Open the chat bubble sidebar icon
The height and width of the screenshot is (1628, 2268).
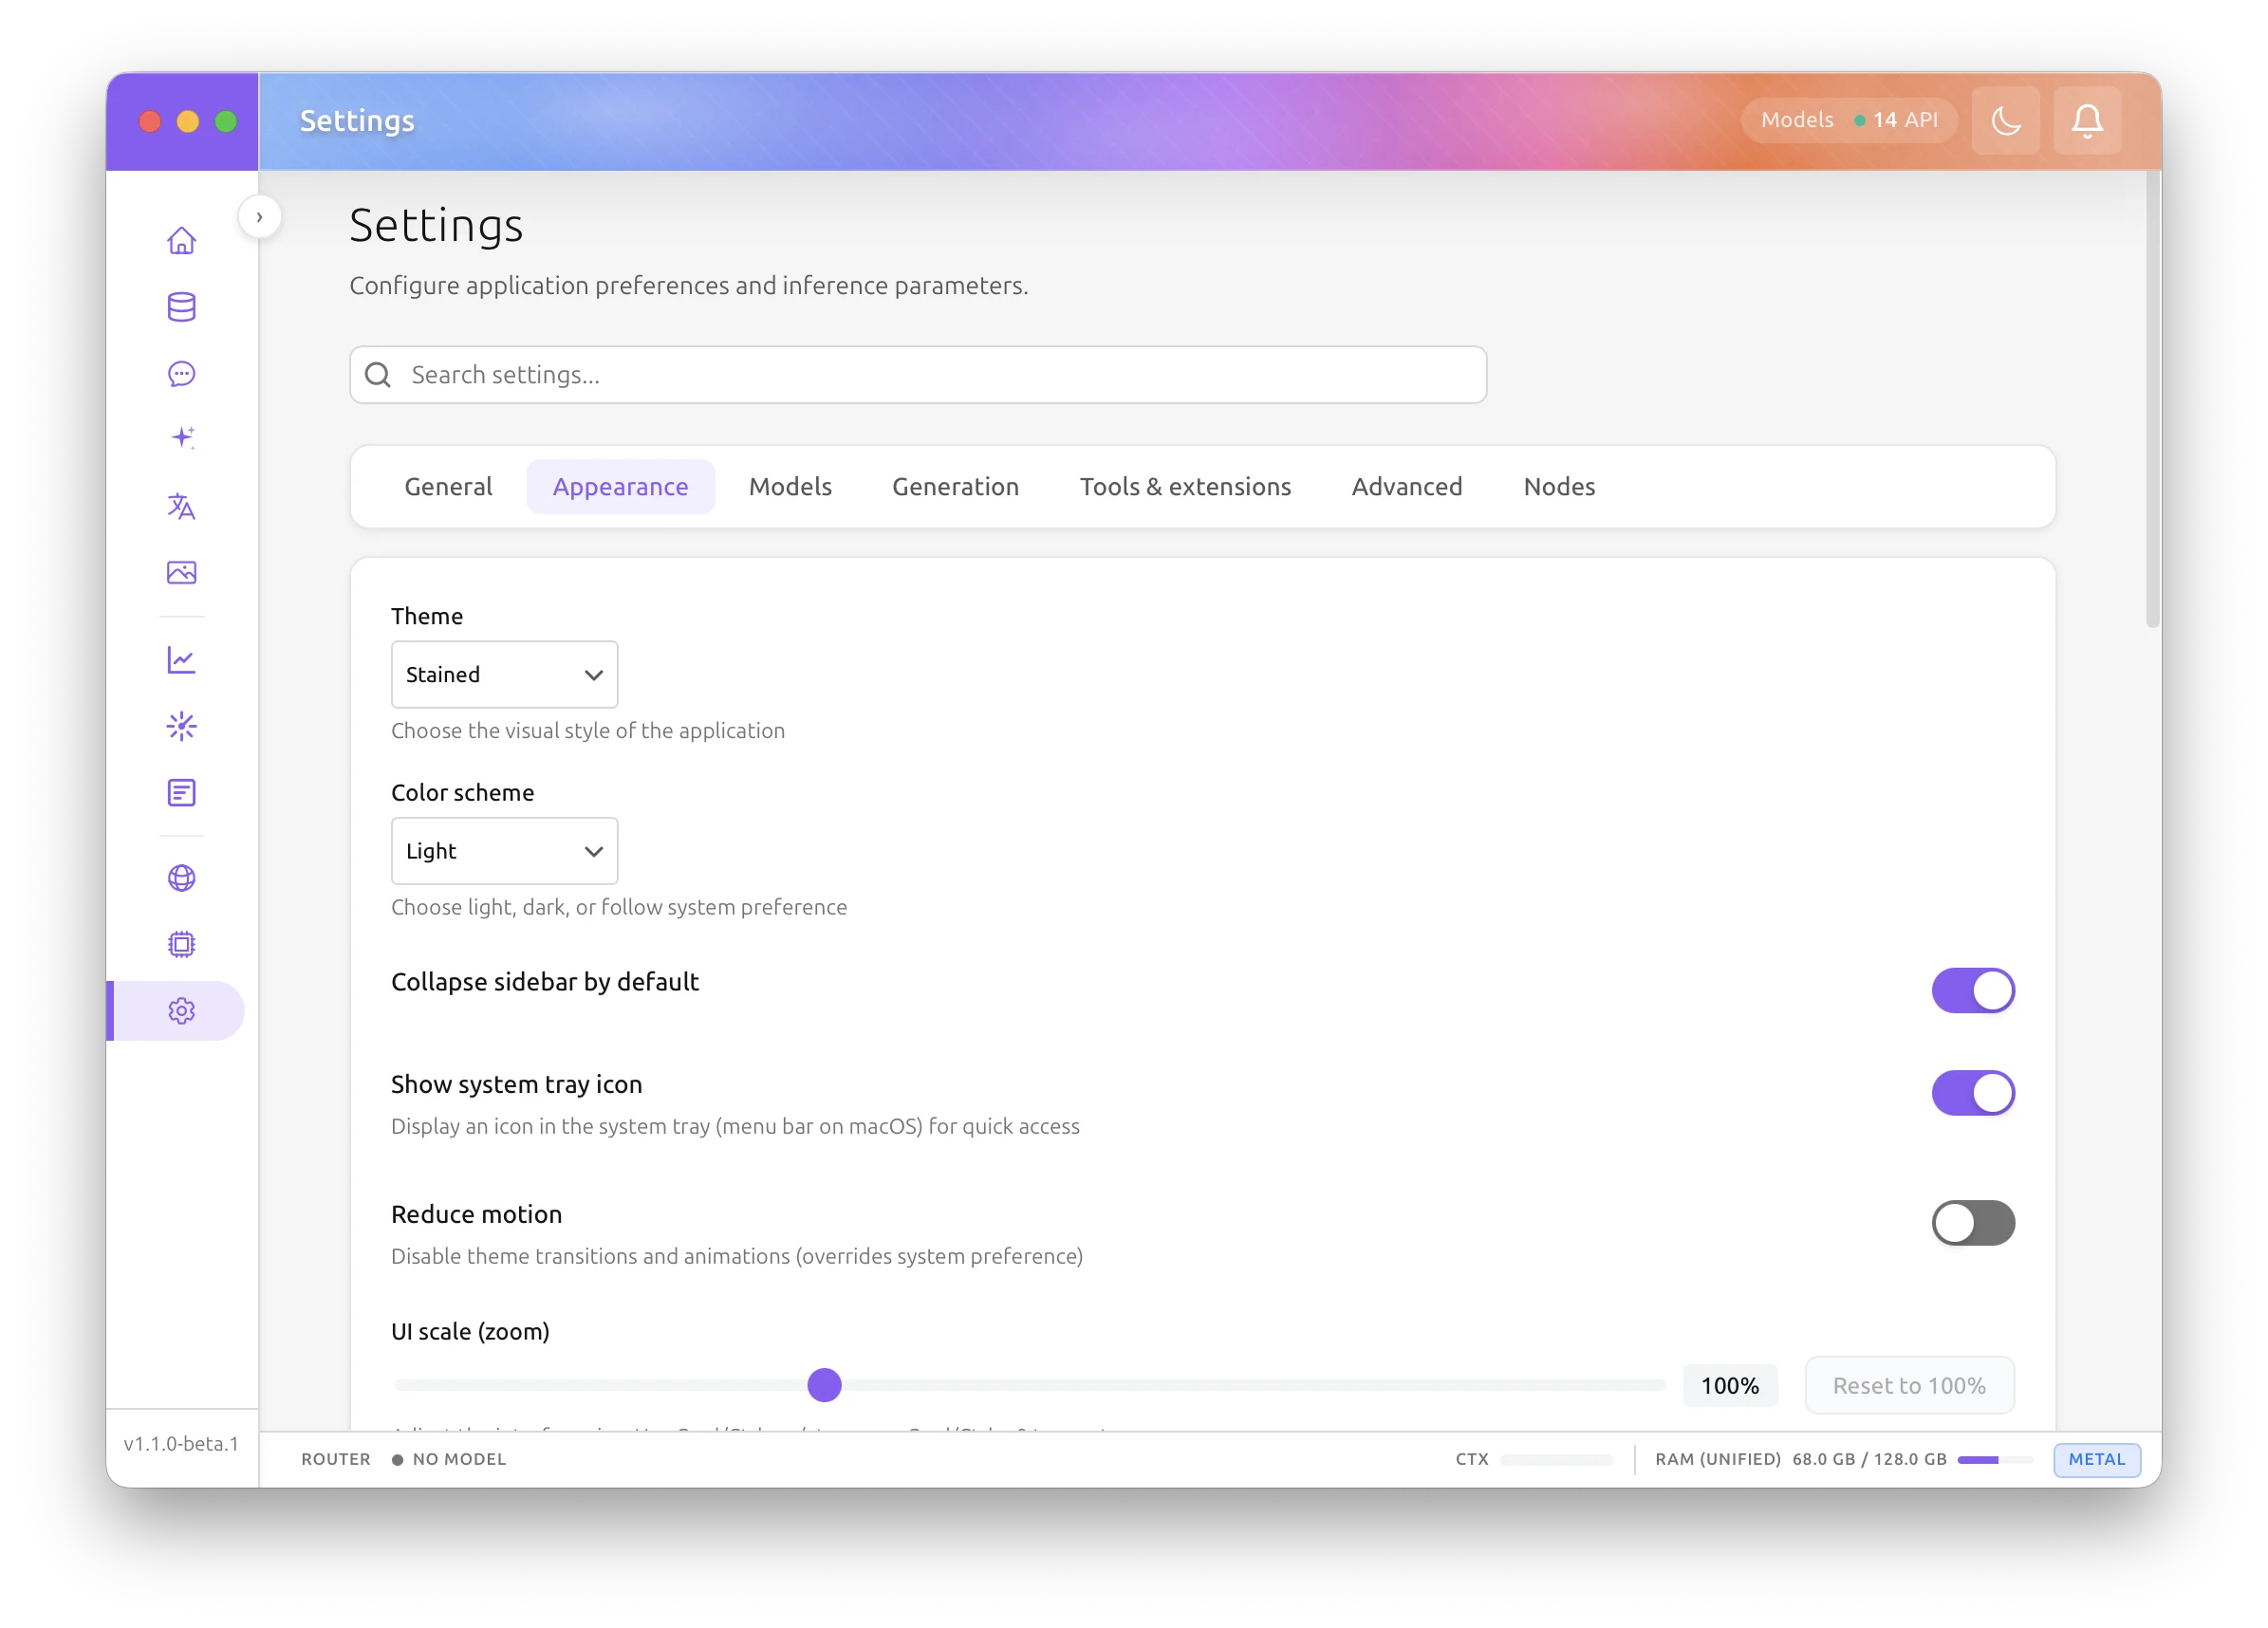(x=181, y=374)
